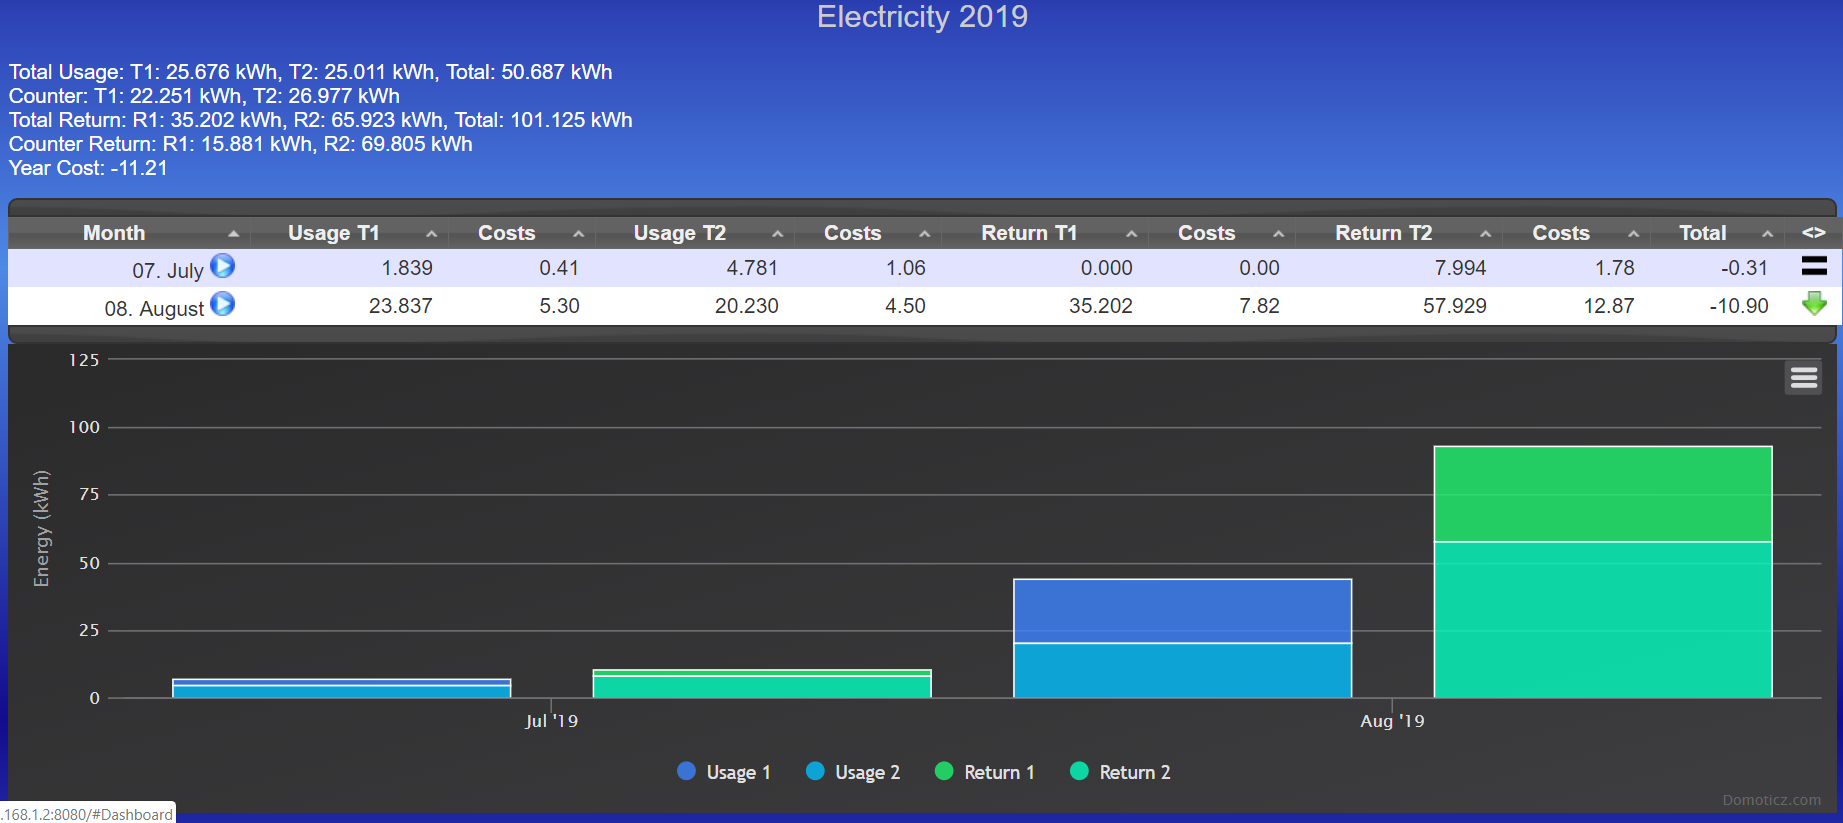Sort table by Return T1 column
Image resolution: width=1843 pixels, height=823 pixels.
(1029, 233)
